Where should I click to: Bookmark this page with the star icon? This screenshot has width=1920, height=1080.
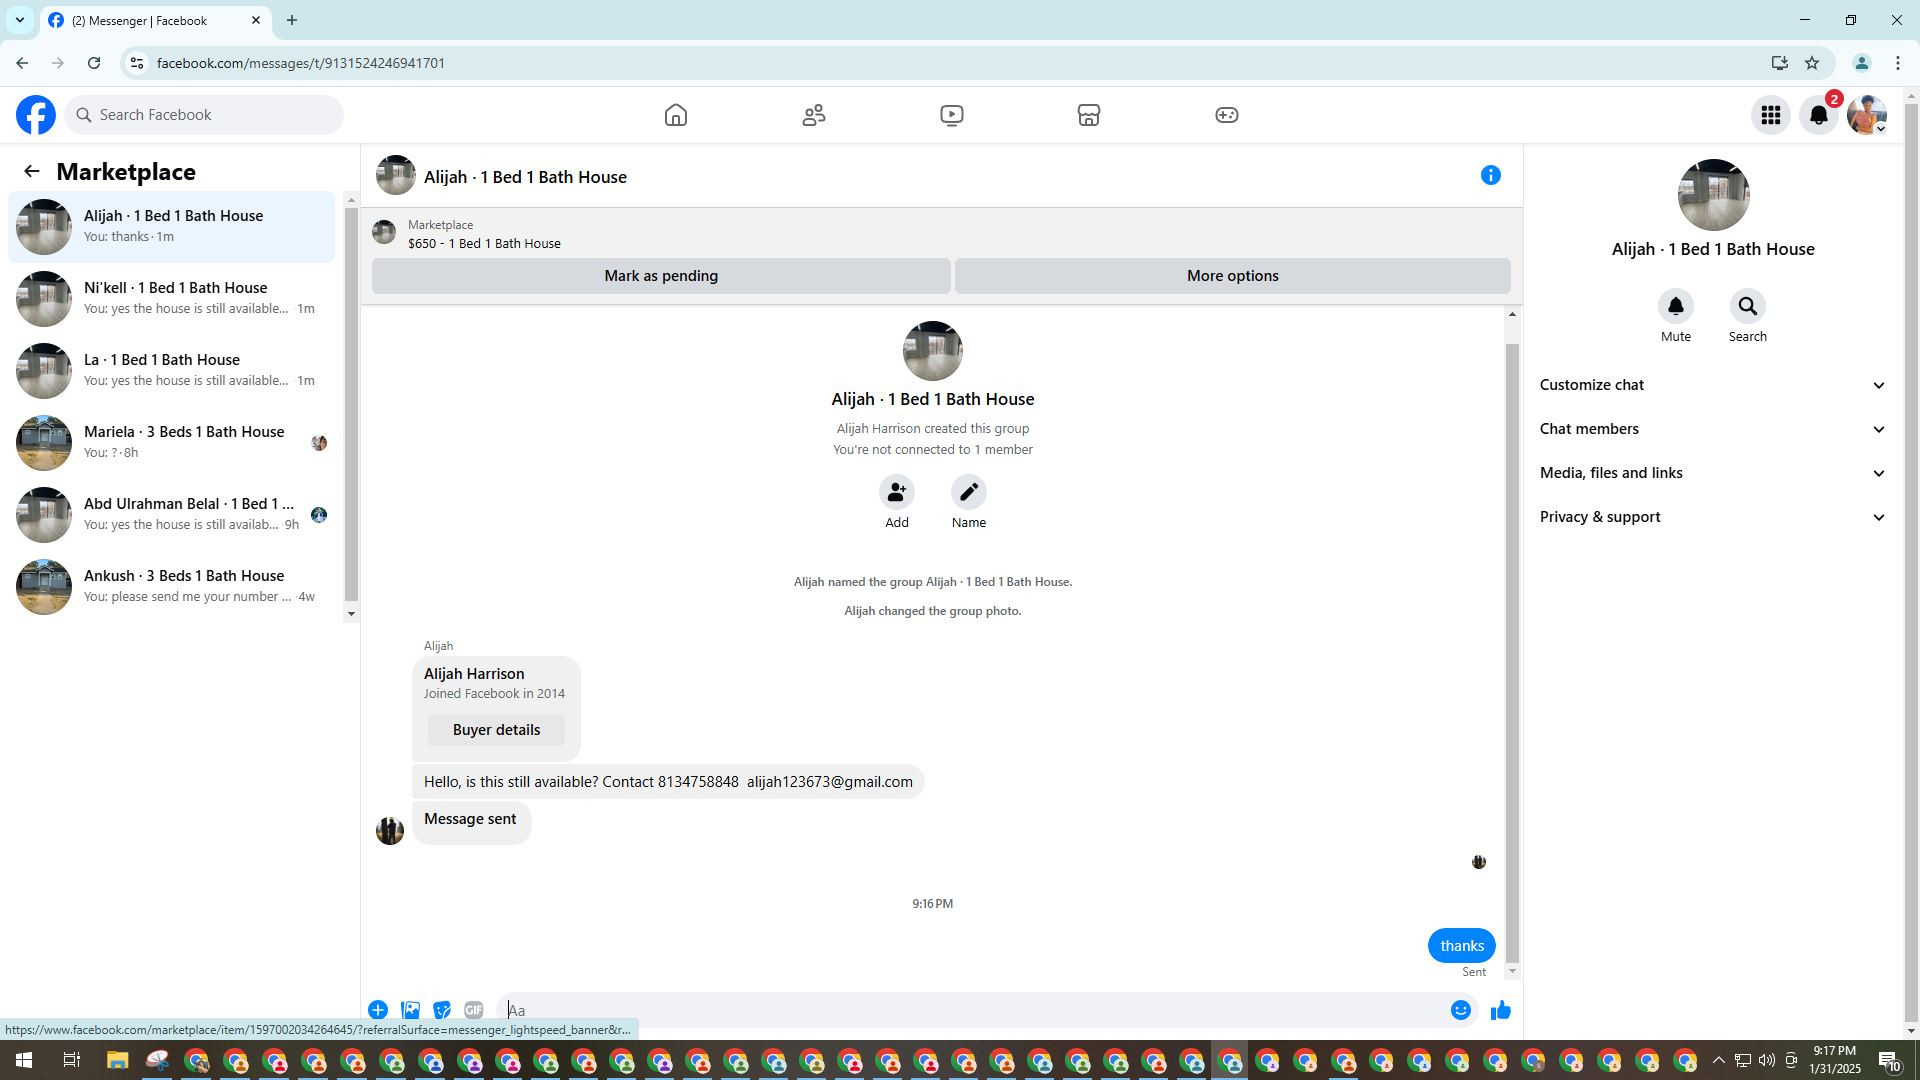pos(1812,63)
